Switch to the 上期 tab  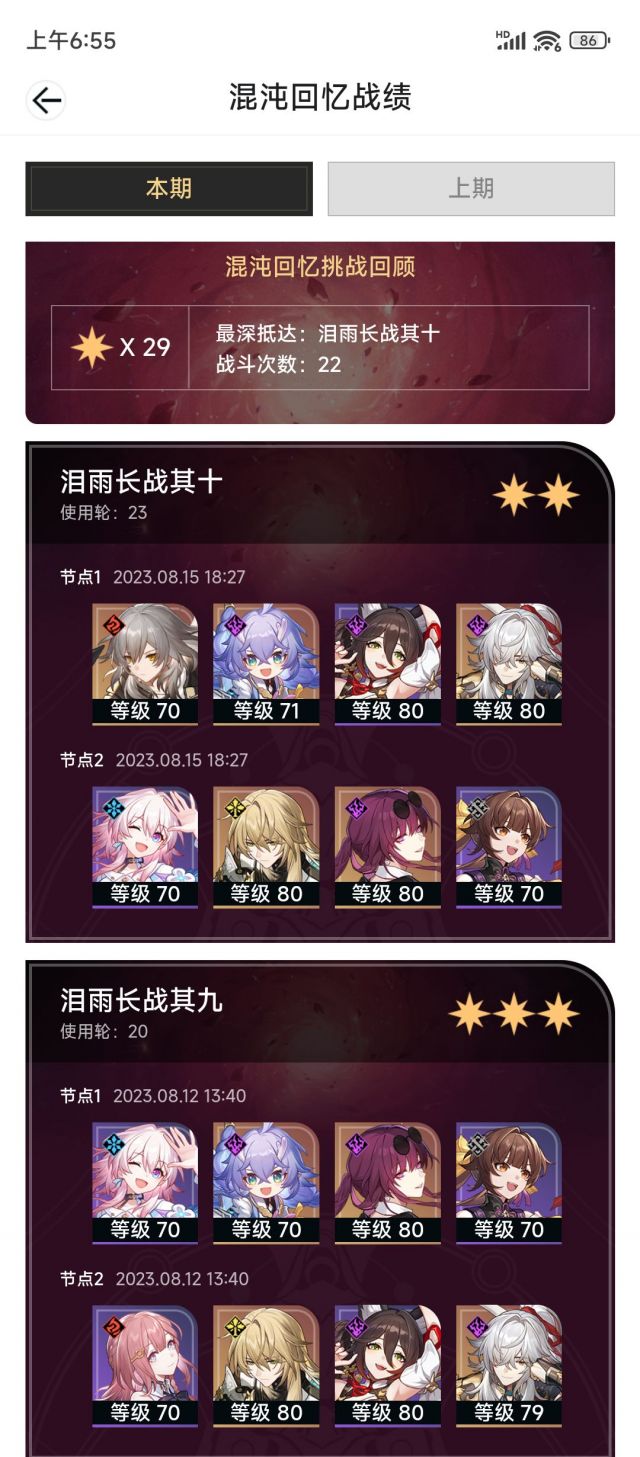click(471, 189)
